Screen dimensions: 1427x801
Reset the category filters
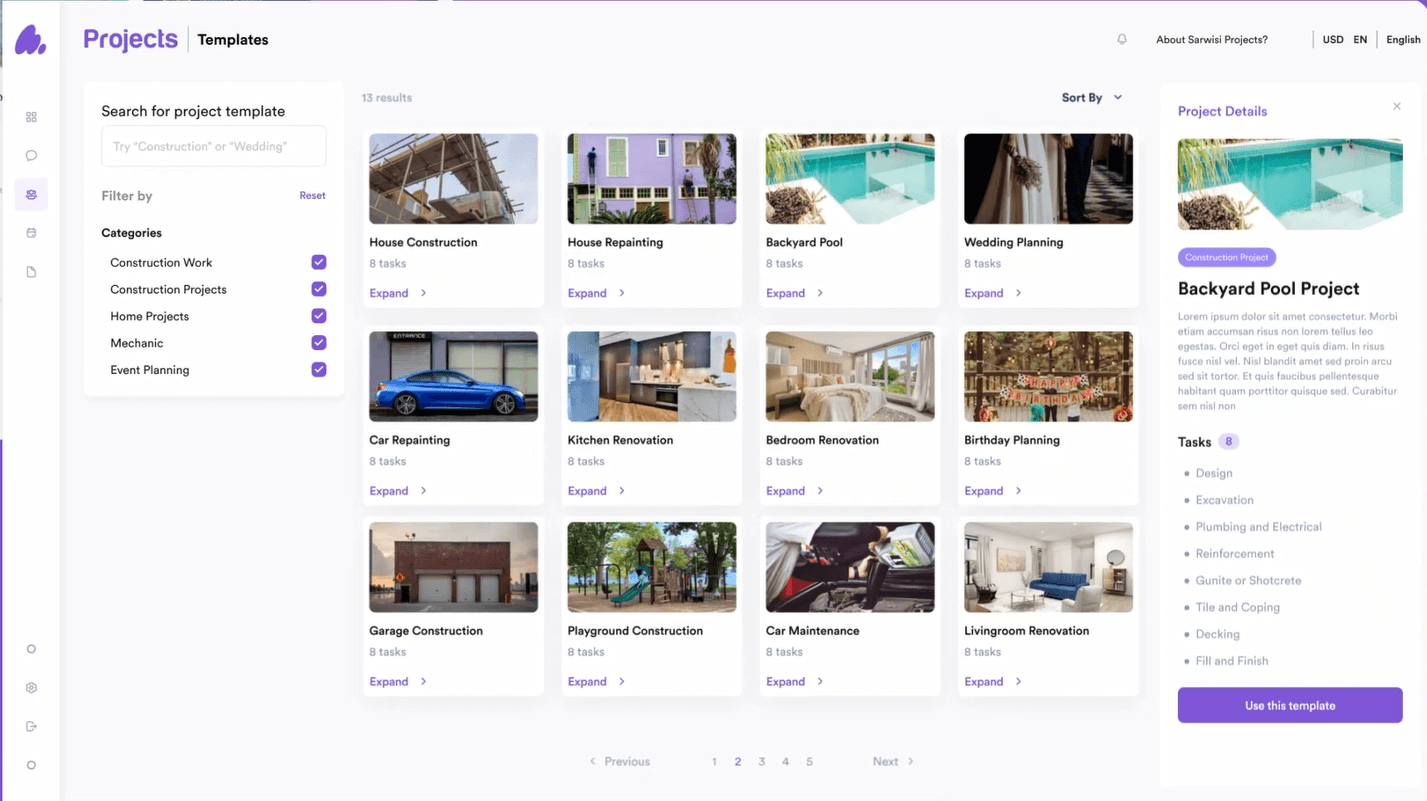click(312, 196)
